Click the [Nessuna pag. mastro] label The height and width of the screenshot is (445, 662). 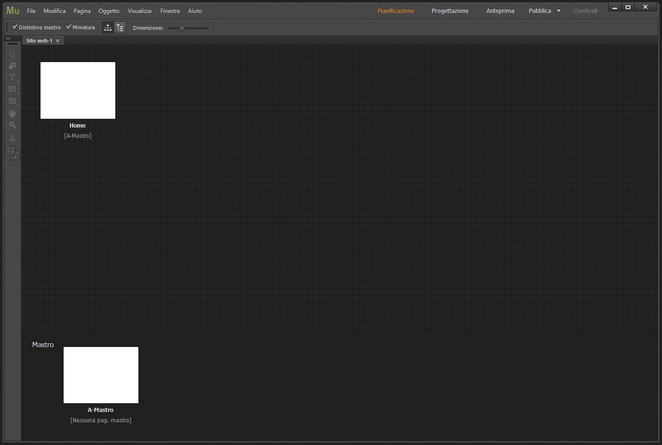pos(101,421)
